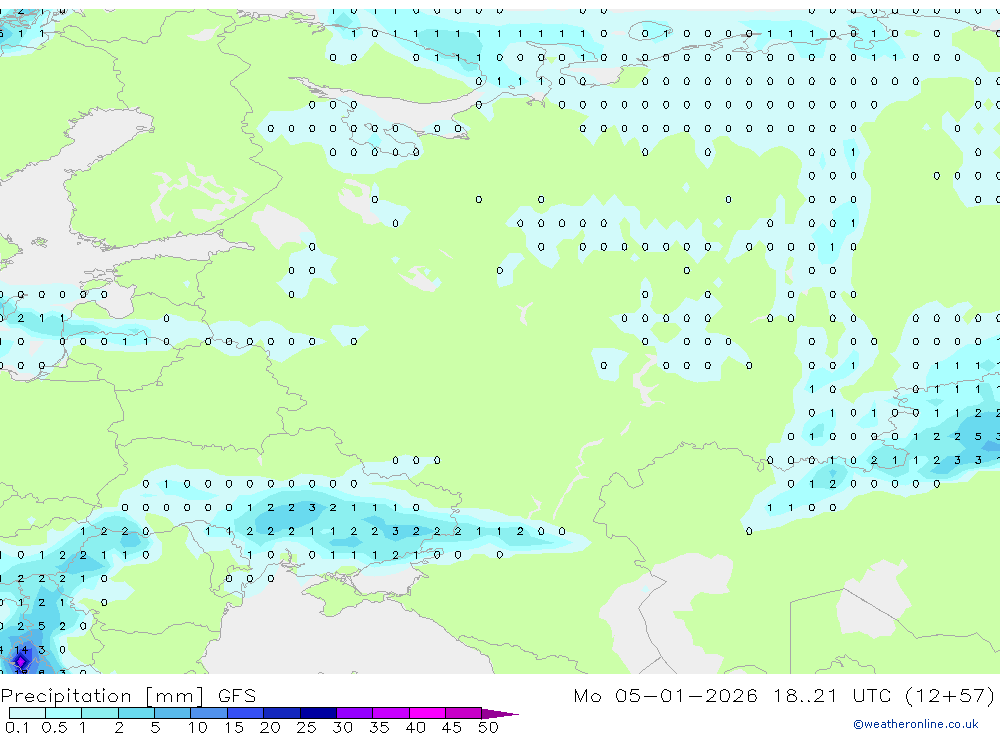Screen dimensions: 1000x733
Task: Click the legend label '15'
Action: [234, 727]
